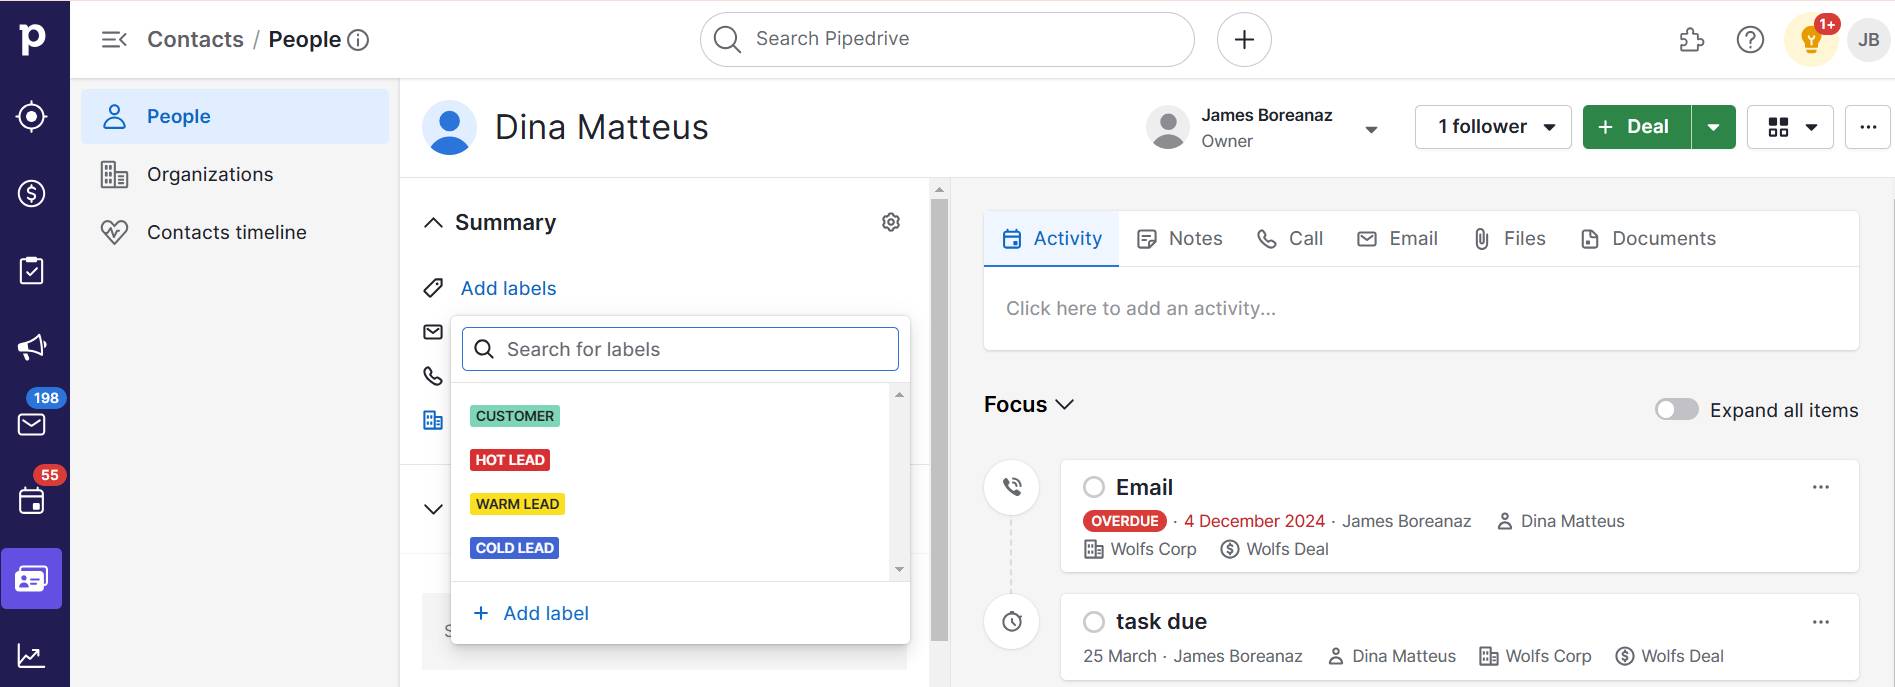Open the marketplace puzzle piece icon
Screen dimensions: 1895x687
(1691, 40)
